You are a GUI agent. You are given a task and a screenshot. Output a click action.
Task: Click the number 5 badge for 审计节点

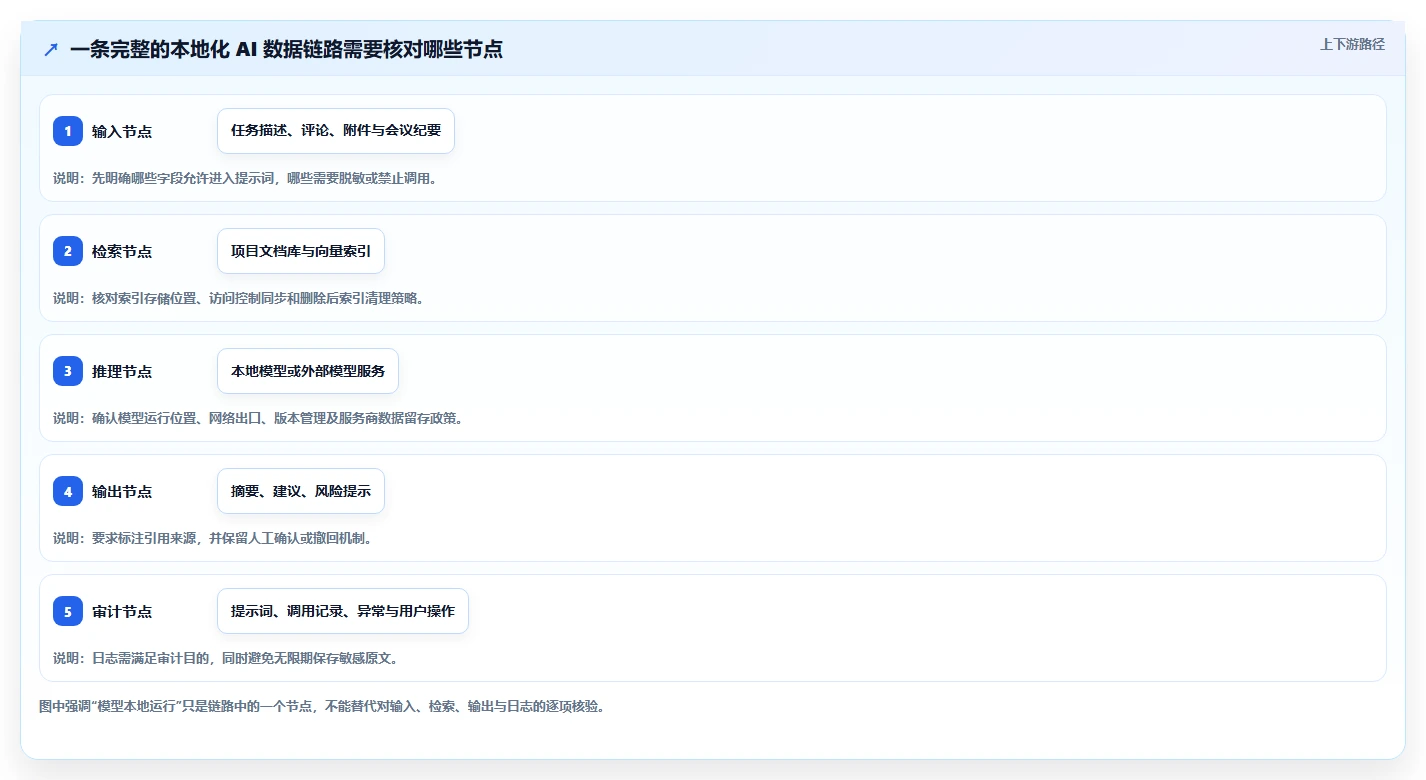pyautogui.click(x=68, y=611)
